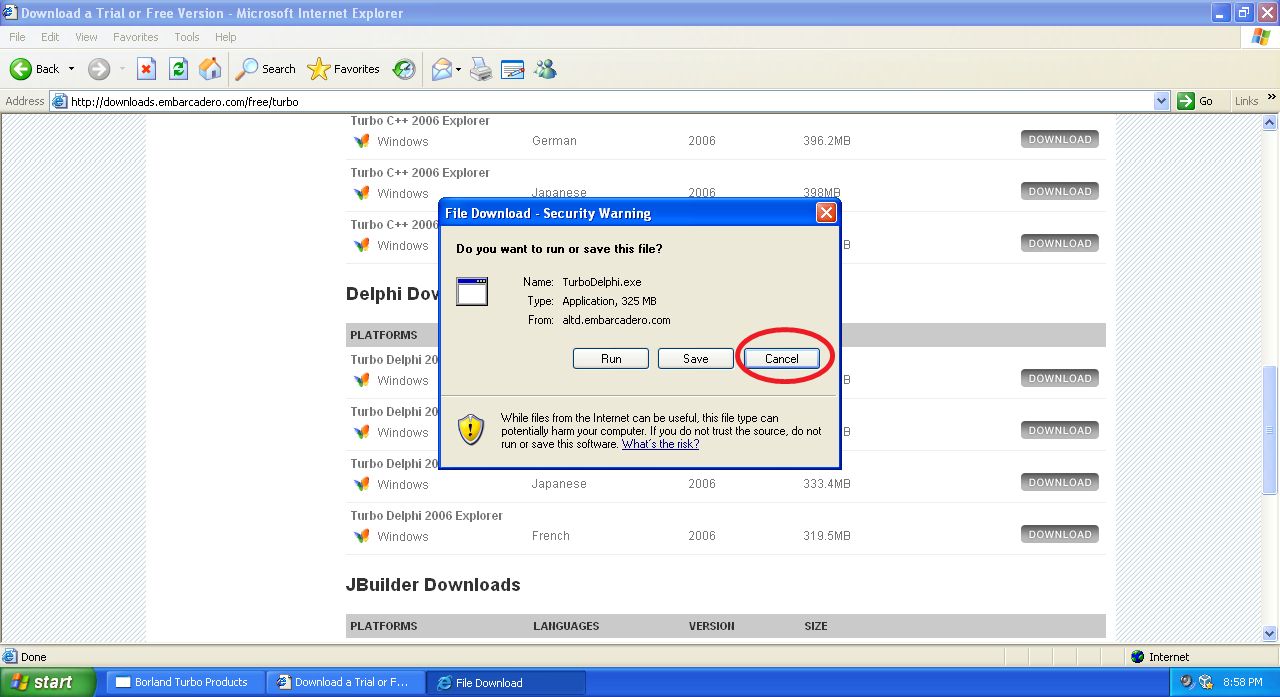Click the Back arrow icon
1280x697 pixels.
[x=21, y=69]
